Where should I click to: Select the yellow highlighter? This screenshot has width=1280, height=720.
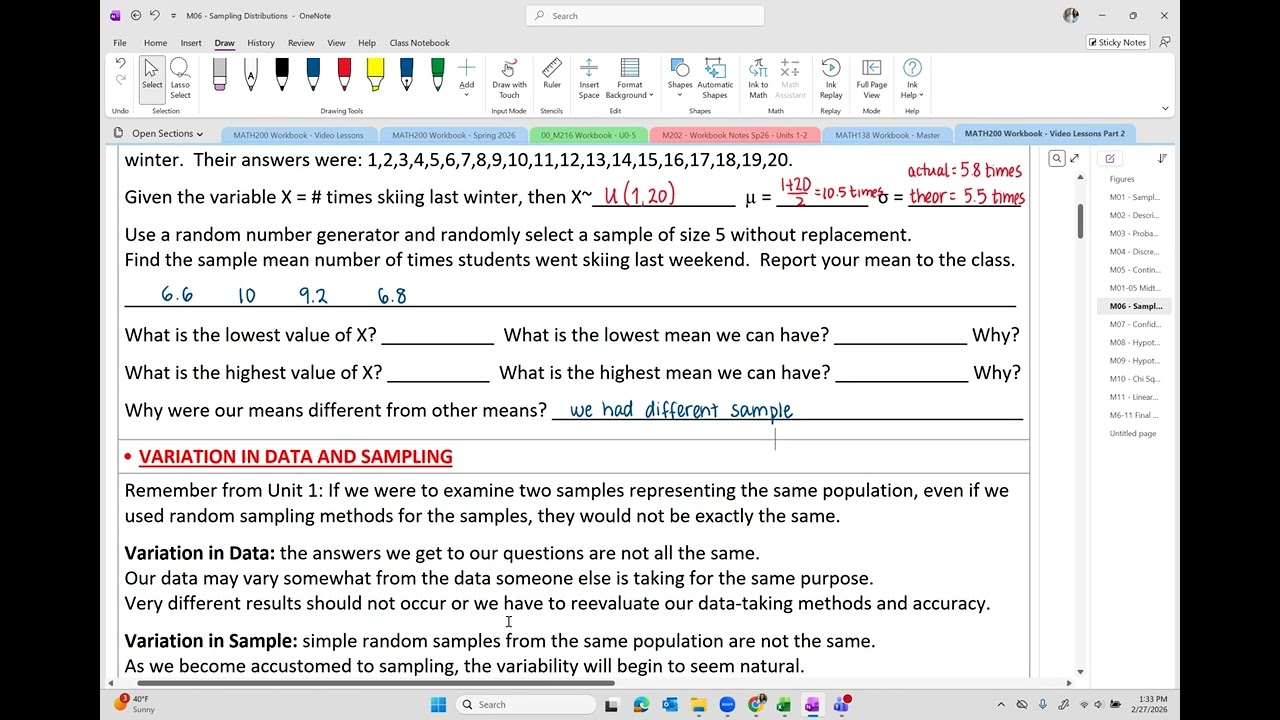point(375,76)
